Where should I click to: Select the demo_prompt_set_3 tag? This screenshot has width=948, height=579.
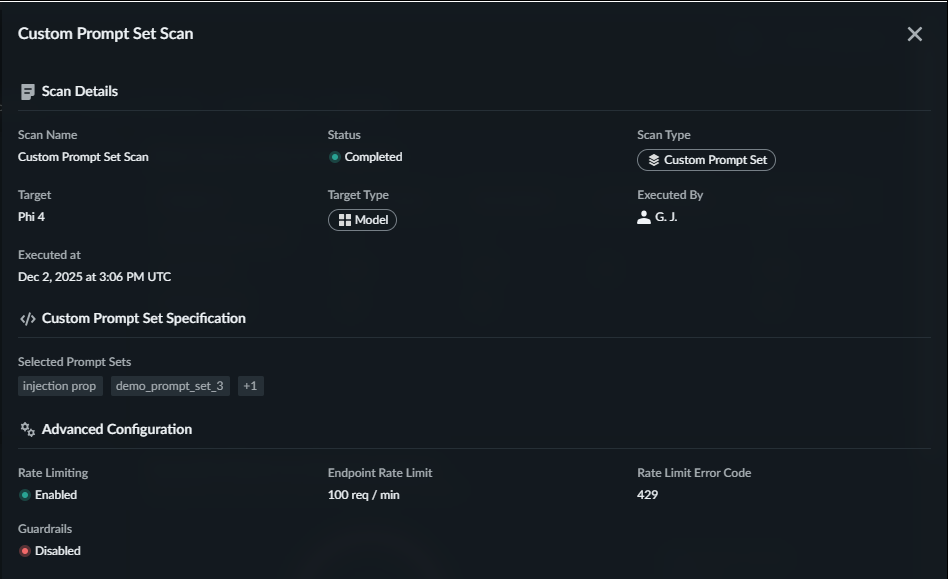[170, 386]
